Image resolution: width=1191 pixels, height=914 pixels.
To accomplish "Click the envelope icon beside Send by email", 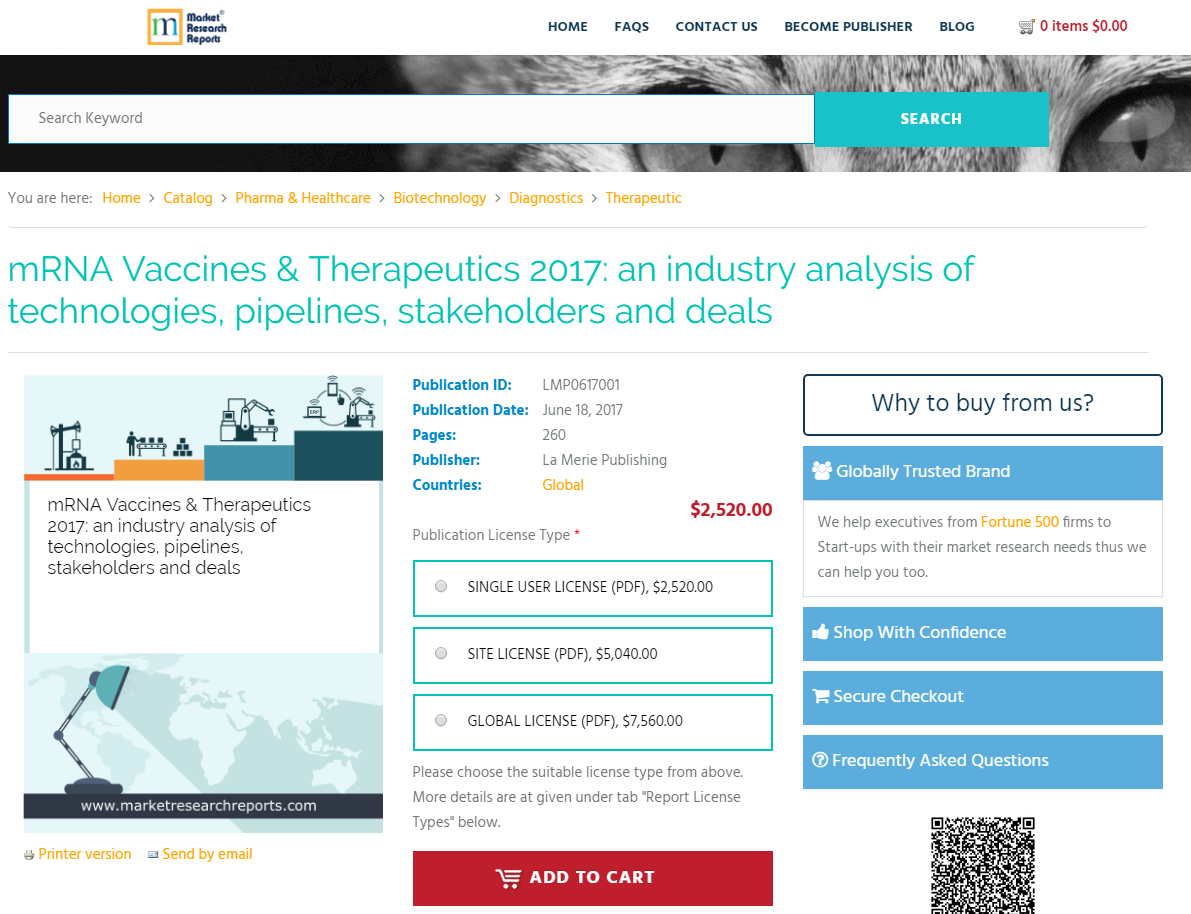I will (153, 855).
